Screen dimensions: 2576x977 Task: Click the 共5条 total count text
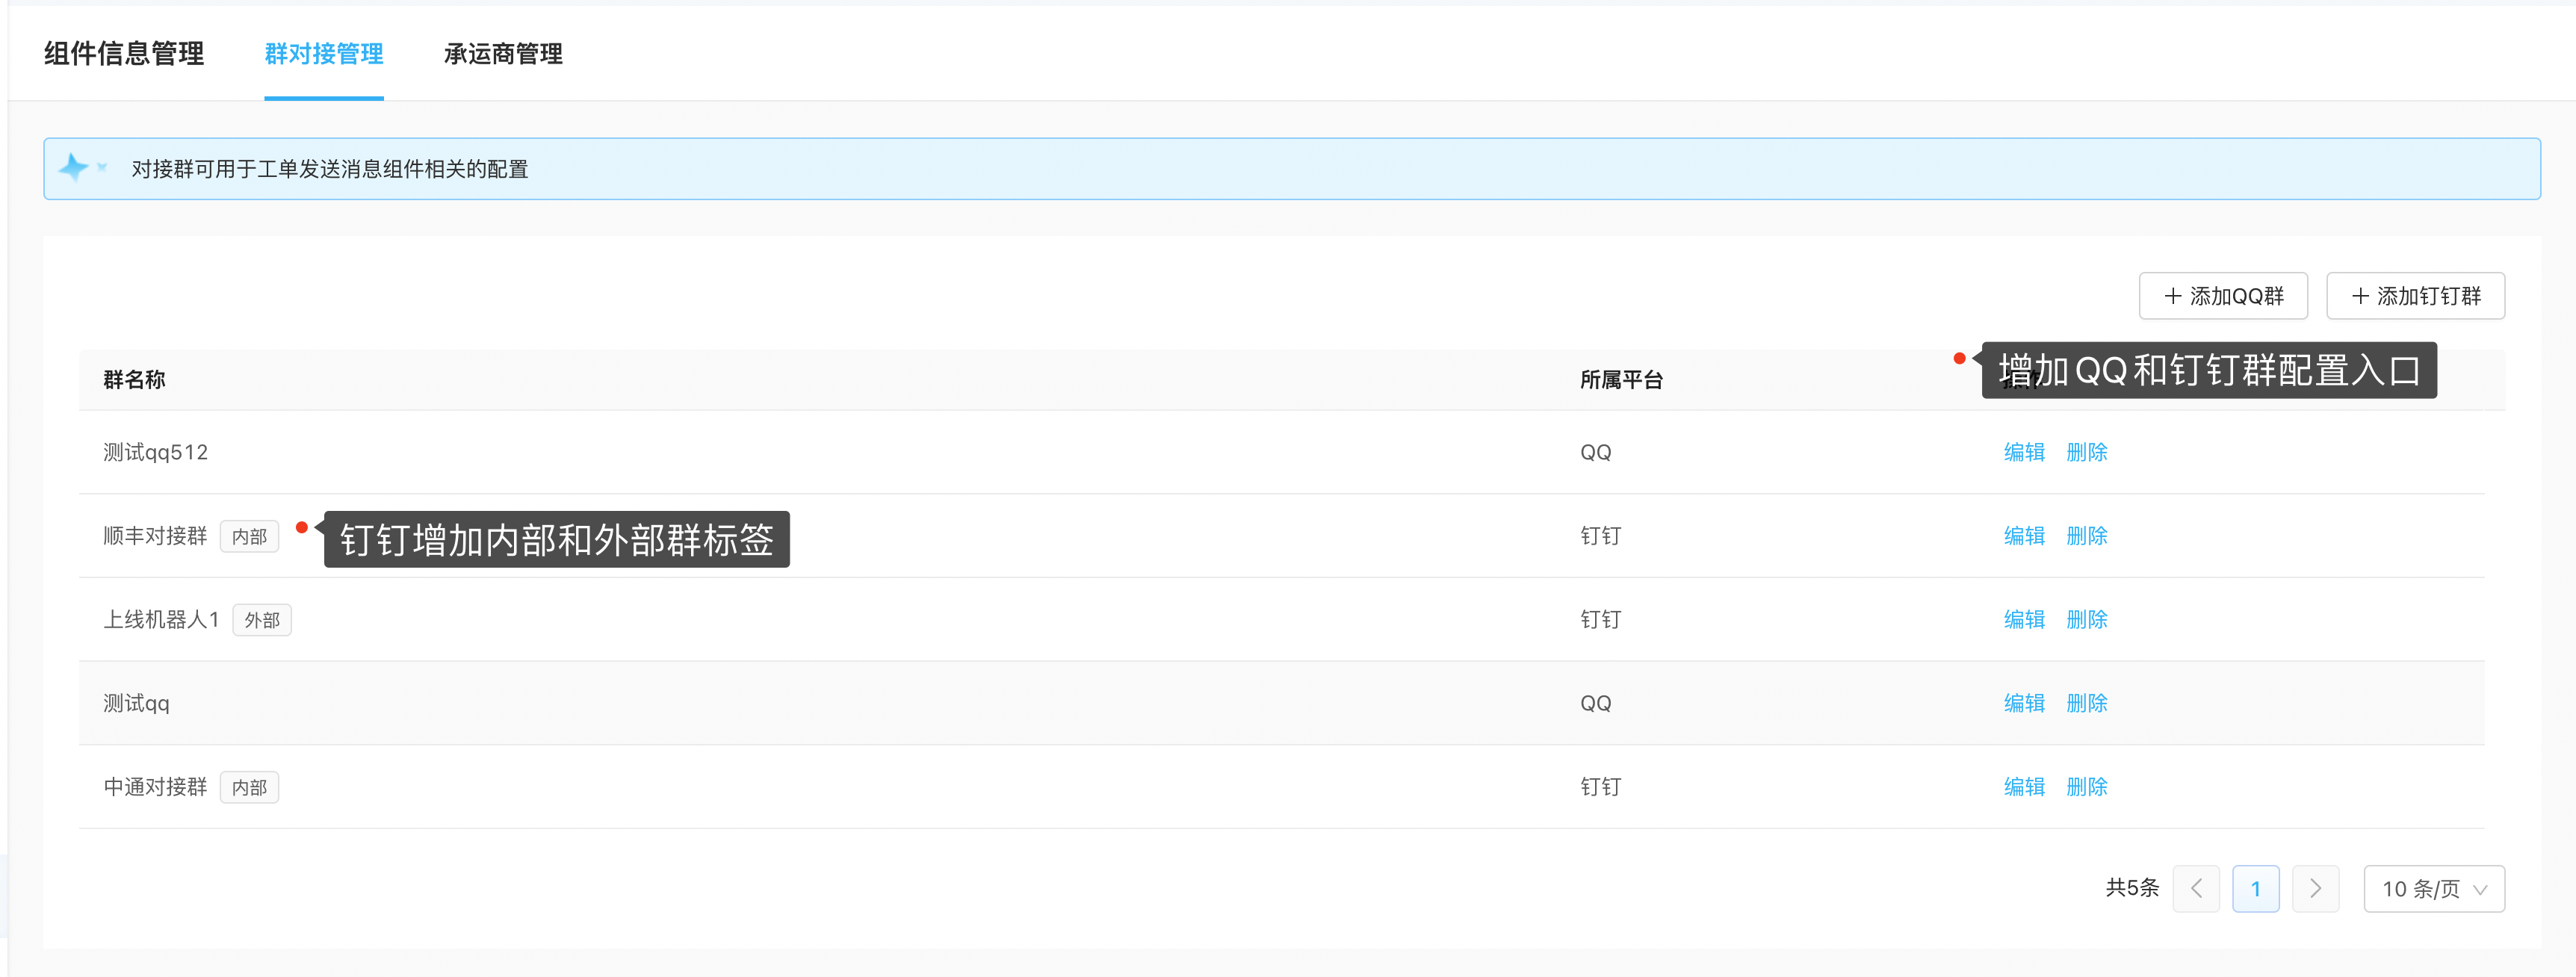pos(2132,888)
